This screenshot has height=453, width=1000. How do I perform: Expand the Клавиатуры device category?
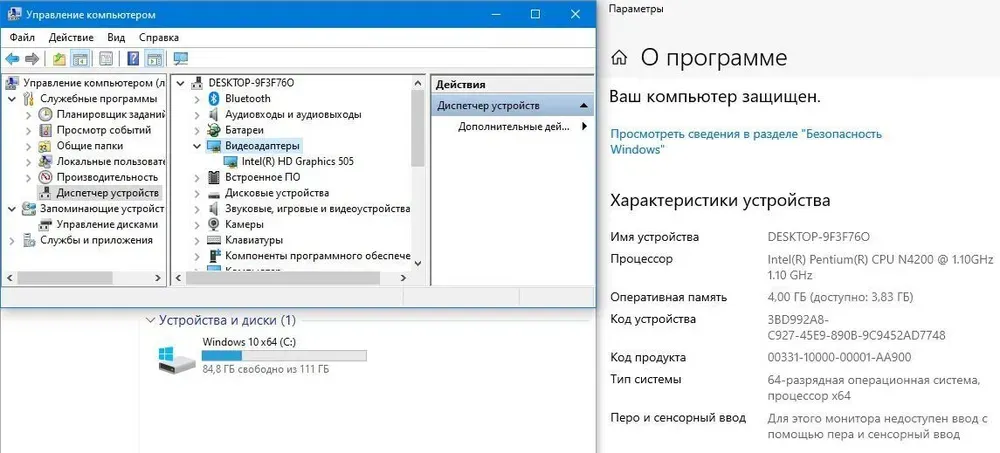tap(197, 240)
